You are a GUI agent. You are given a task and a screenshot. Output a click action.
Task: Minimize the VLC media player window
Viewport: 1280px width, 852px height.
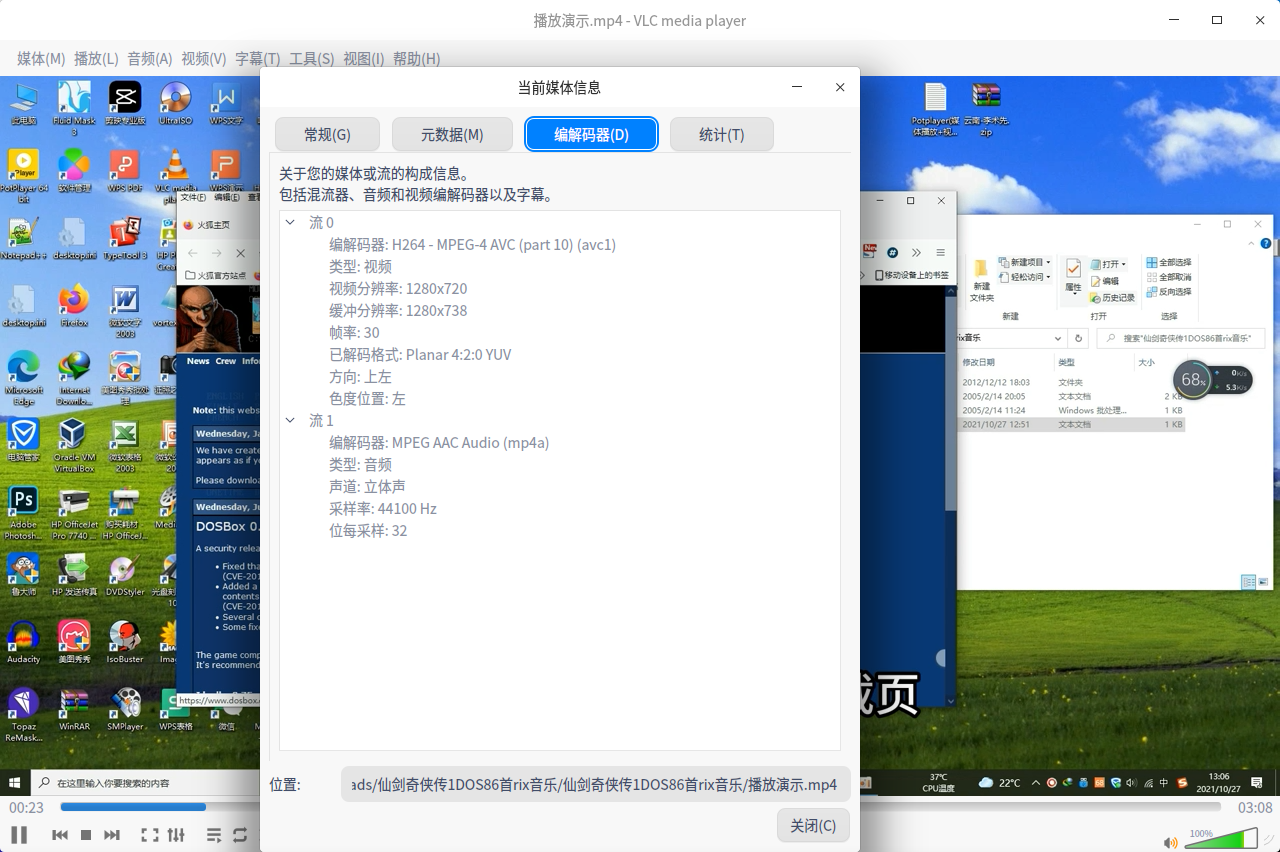point(1176,20)
